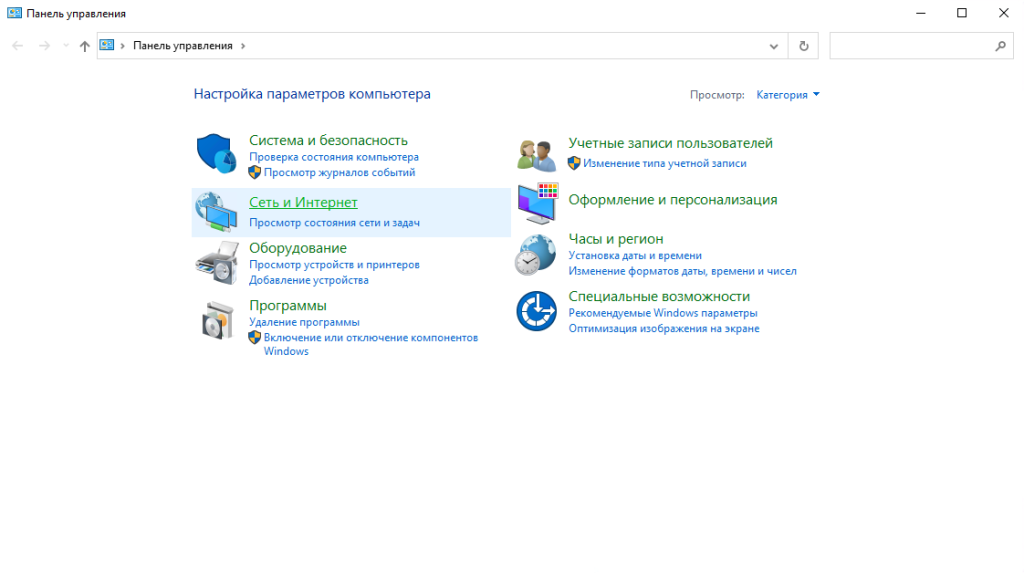Click Удаление программы link
The width and height of the screenshot is (1024, 573).
pyautogui.click(x=304, y=322)
